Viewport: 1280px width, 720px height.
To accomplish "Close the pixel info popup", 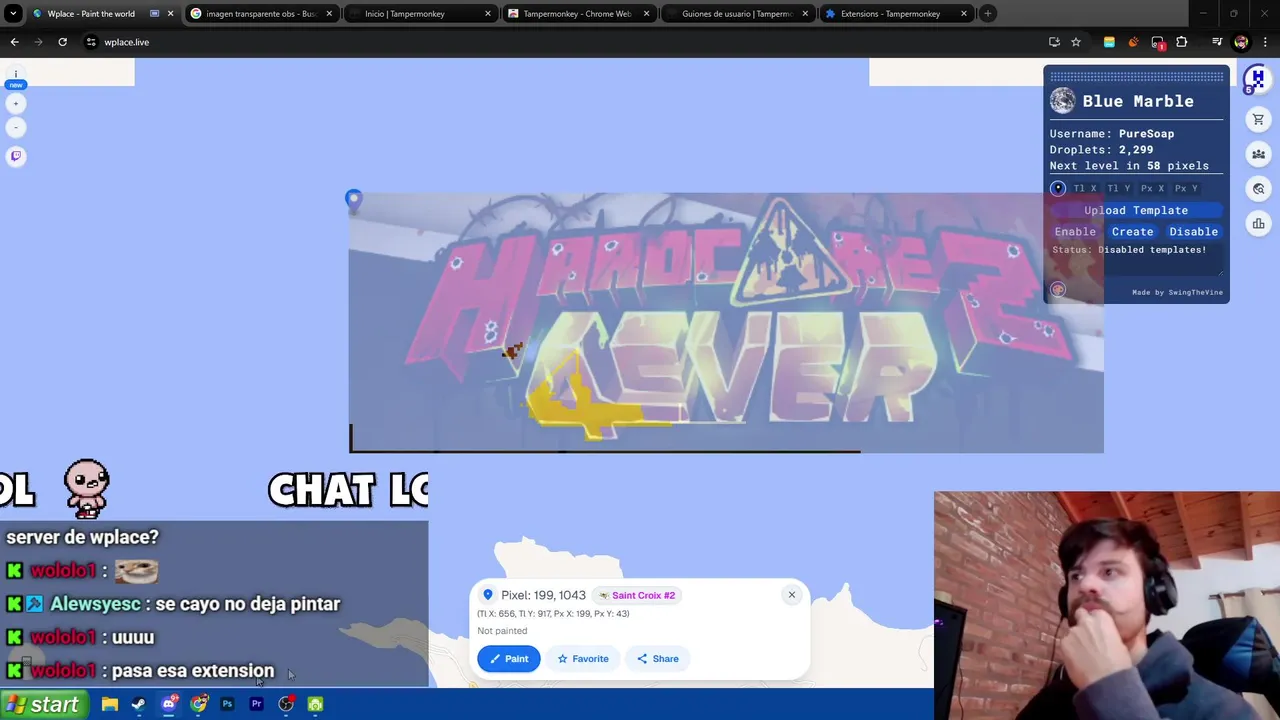I will click(791, 595).
